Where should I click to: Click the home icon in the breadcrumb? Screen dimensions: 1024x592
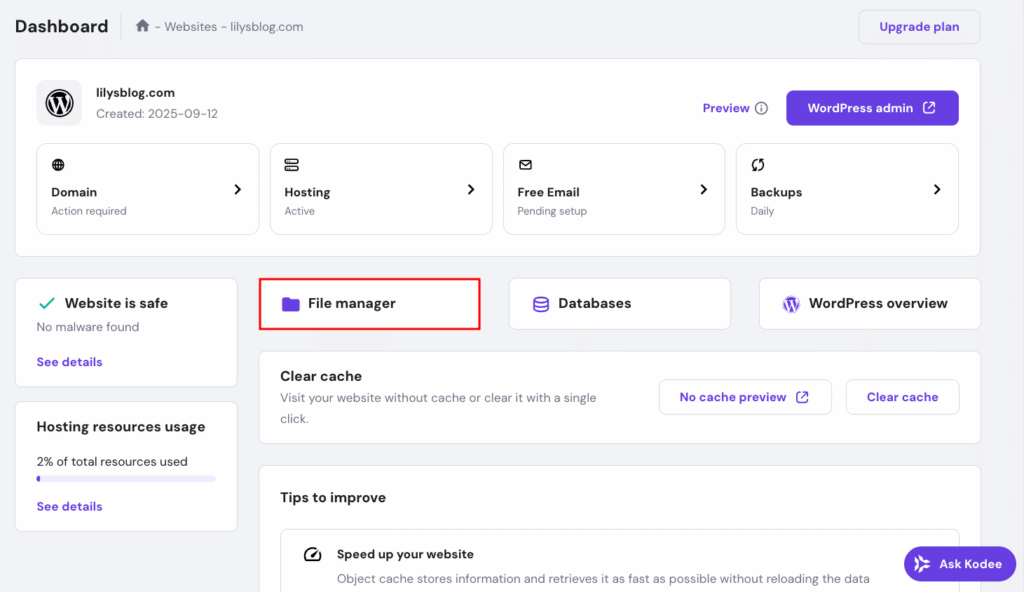pyautogui.click(x=142, y=27)
